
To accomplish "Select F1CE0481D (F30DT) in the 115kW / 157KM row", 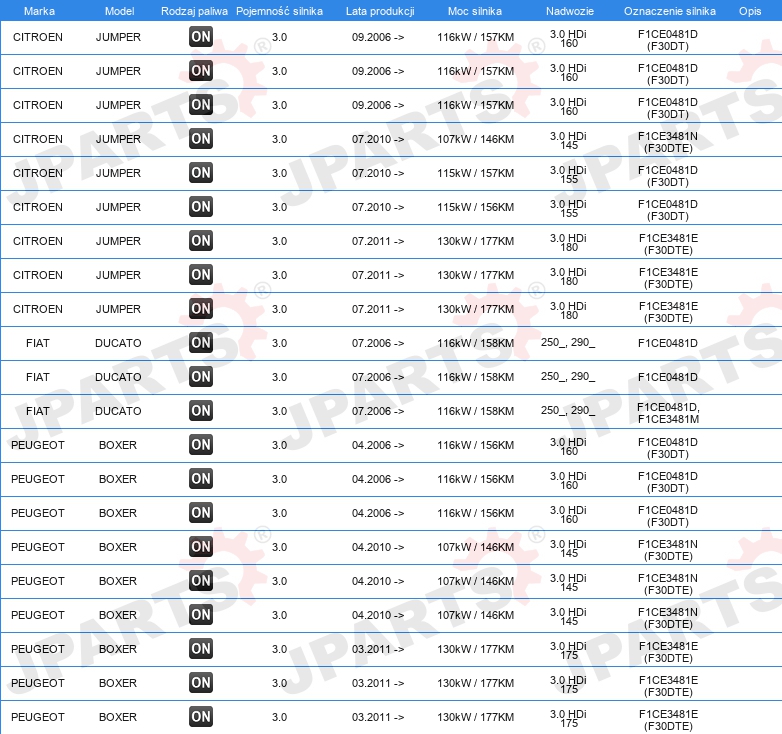I will click(668, 176).
